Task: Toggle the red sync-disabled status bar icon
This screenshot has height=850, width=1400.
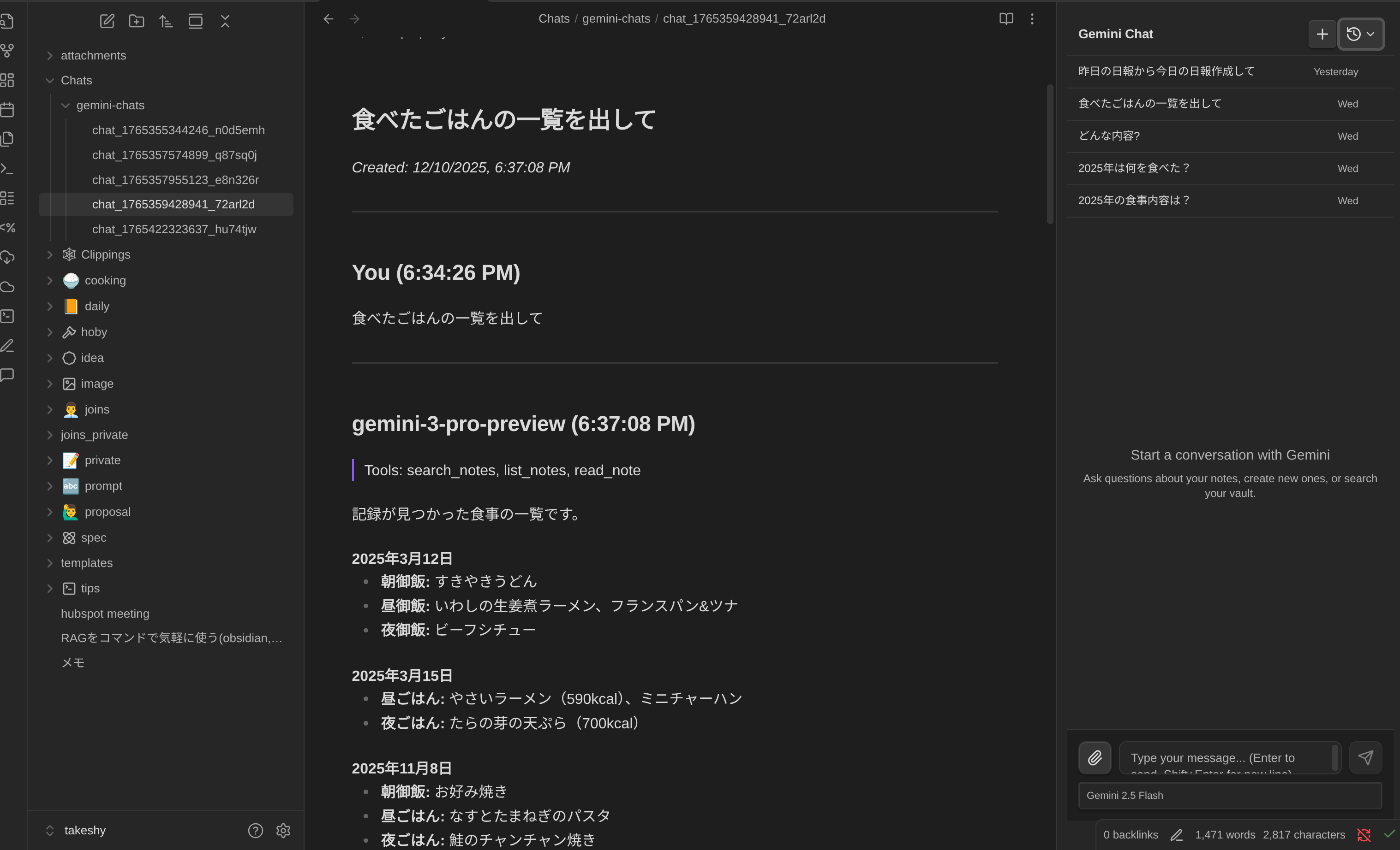Action: pyautogui.click(x=1363, y=834)
